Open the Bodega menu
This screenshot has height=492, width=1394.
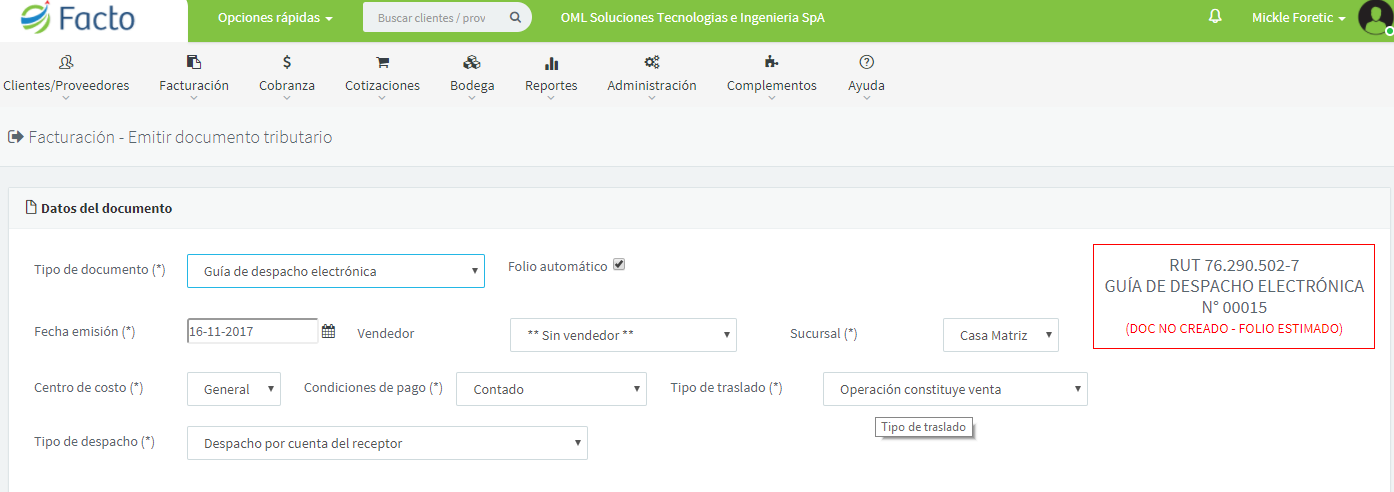tap(472, 86)
